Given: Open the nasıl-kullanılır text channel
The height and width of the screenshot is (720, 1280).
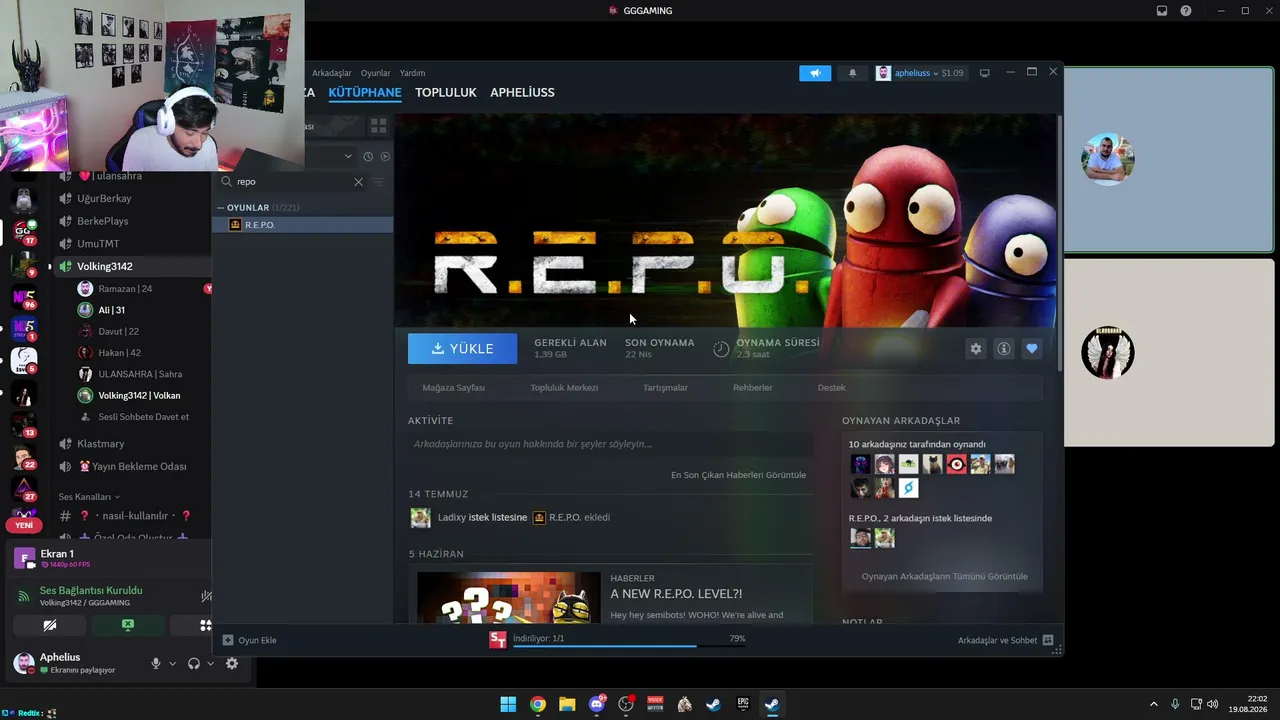Looking at the screenshot, I should point(132,516).
